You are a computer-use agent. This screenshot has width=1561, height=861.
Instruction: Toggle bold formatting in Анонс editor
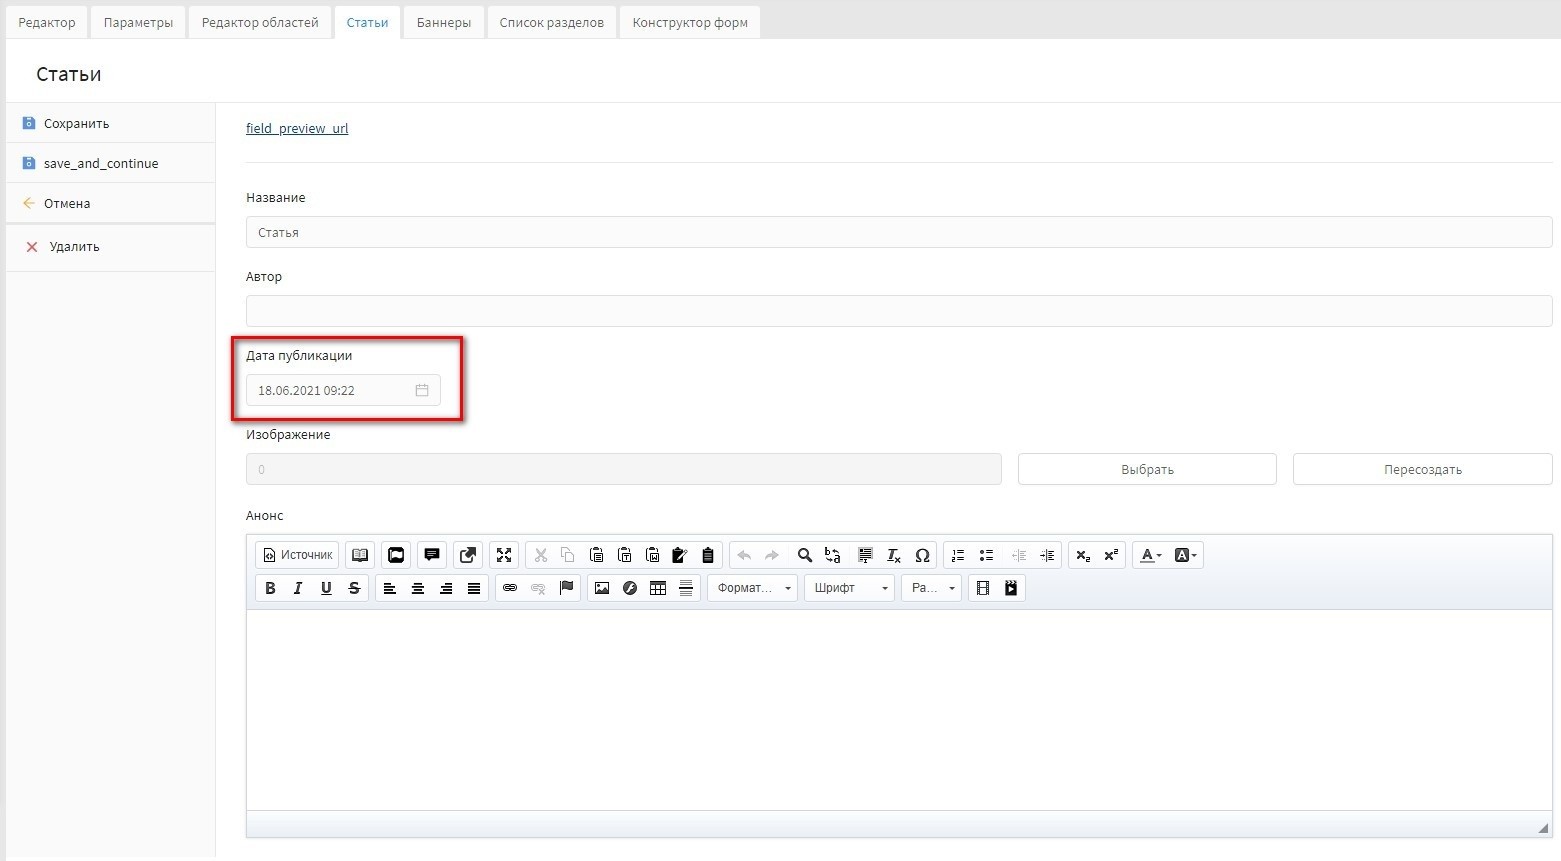(x=270, y=588)
